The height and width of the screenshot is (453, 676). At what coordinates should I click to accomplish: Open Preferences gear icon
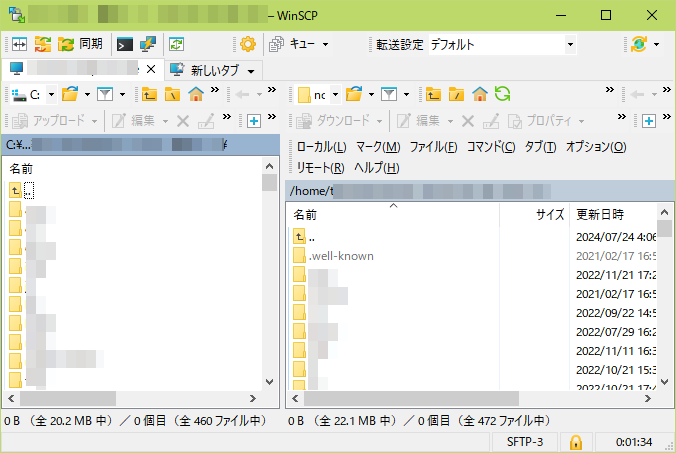coord(248,44)
